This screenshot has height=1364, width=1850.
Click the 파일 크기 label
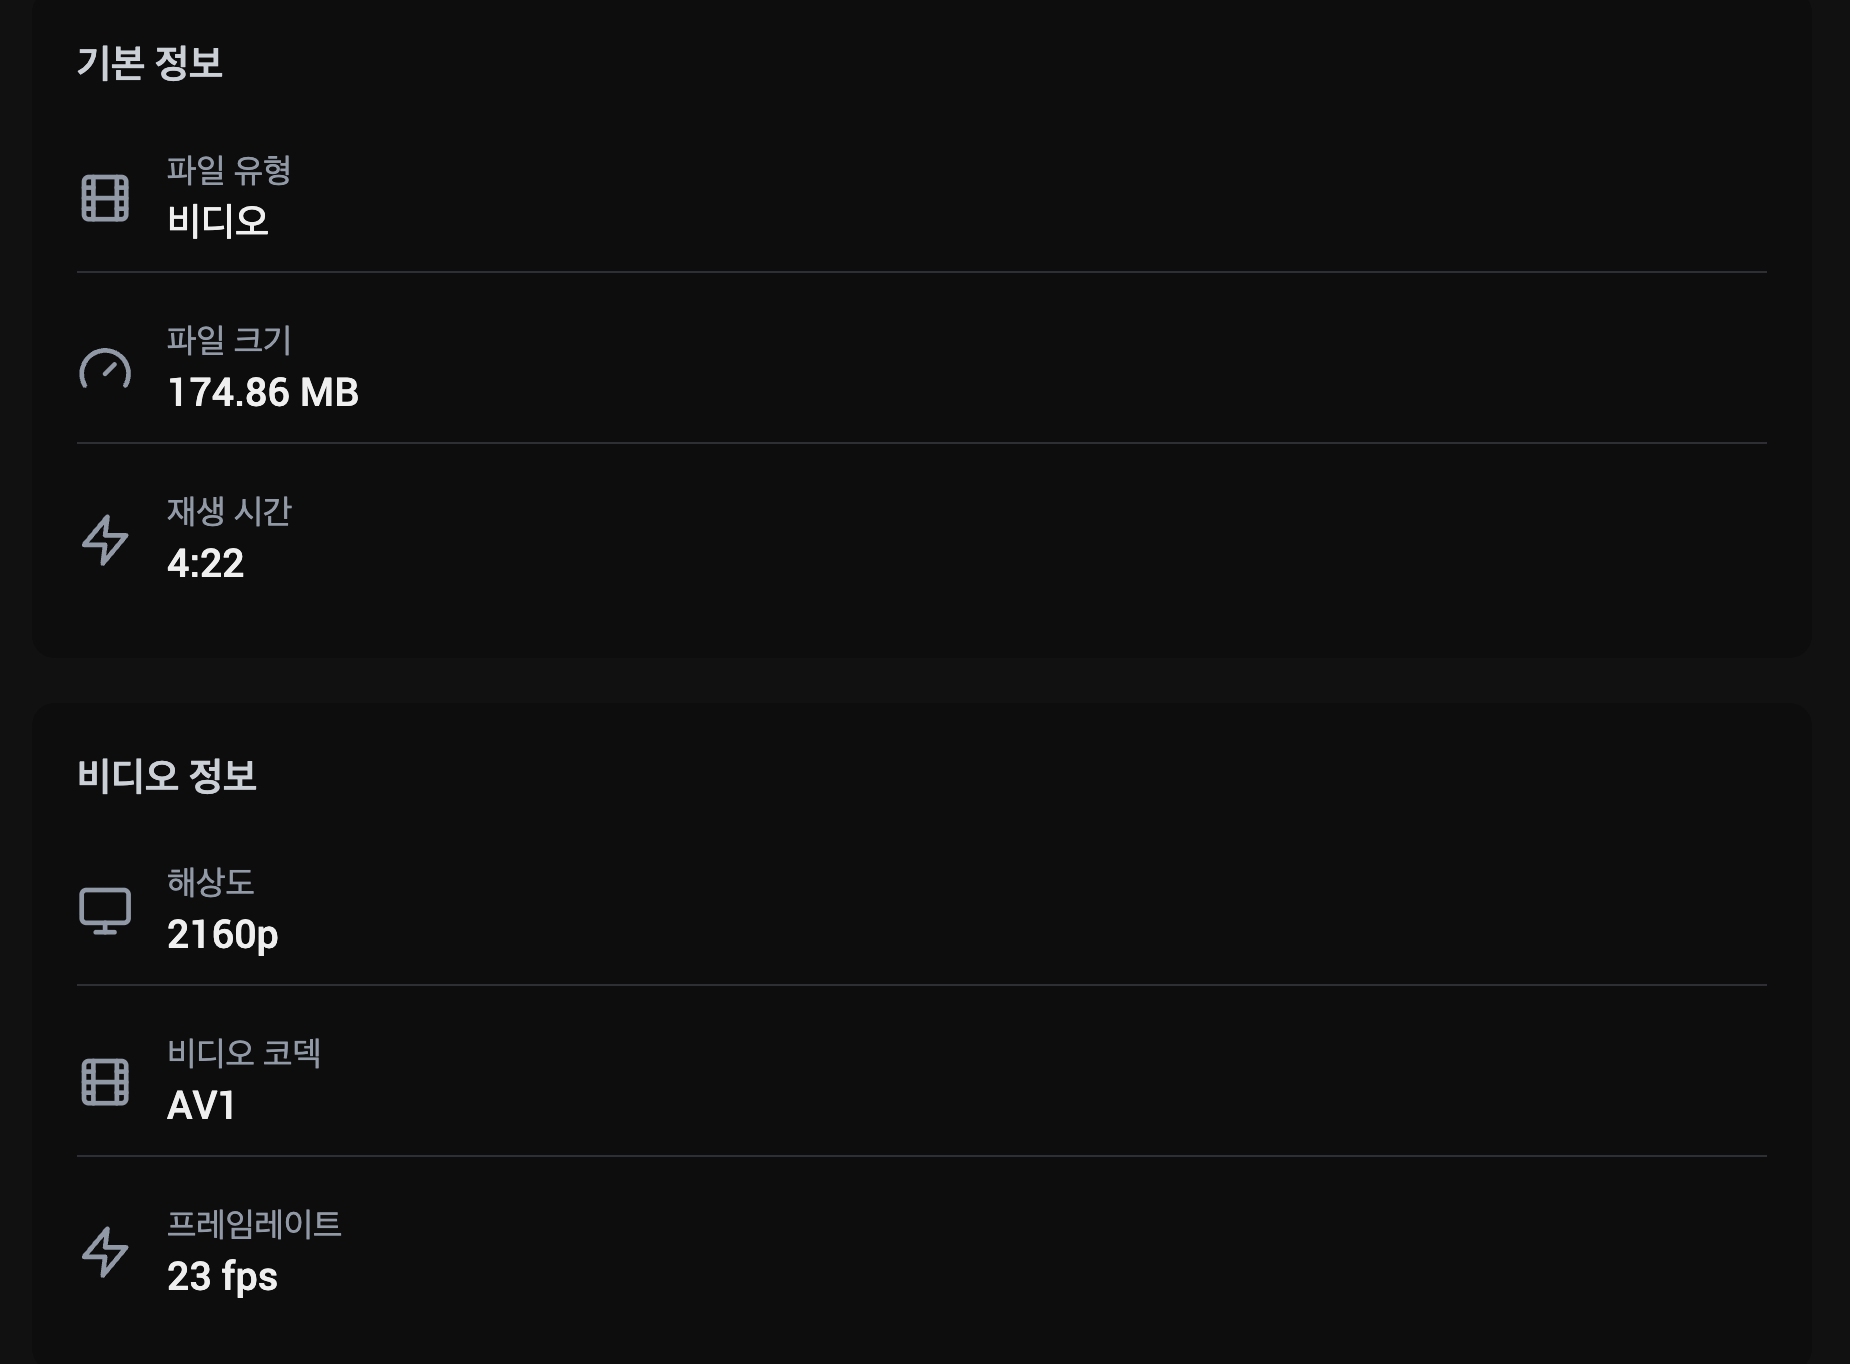[229, 341]
